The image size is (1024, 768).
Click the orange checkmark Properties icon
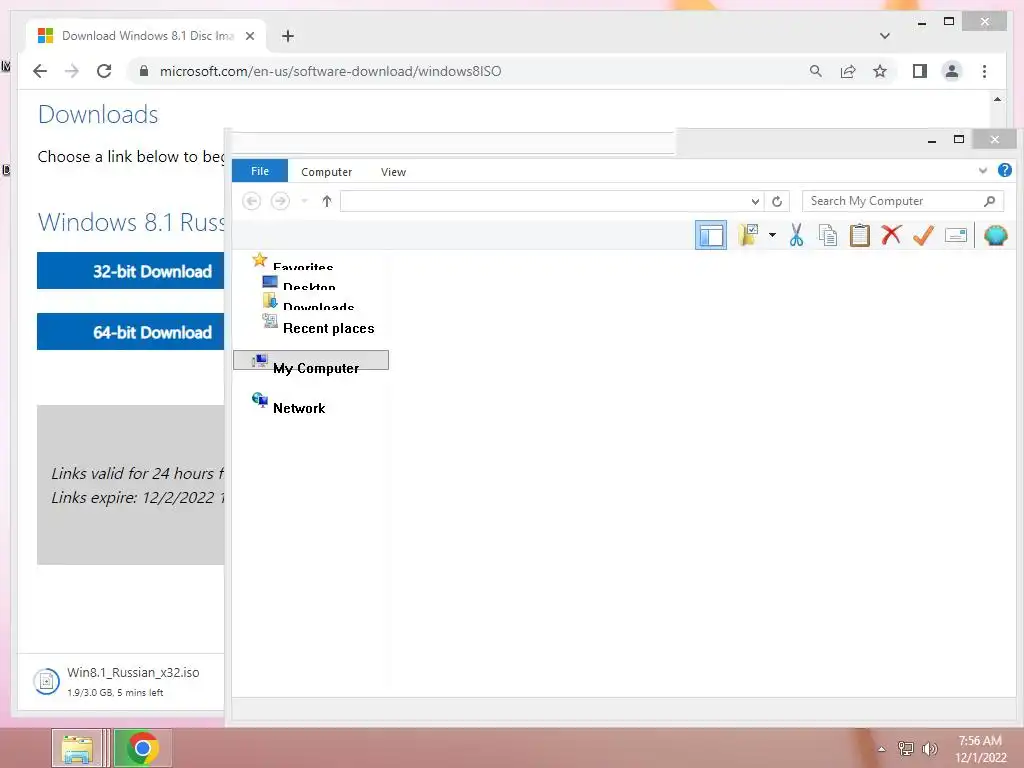click(923, 235)
